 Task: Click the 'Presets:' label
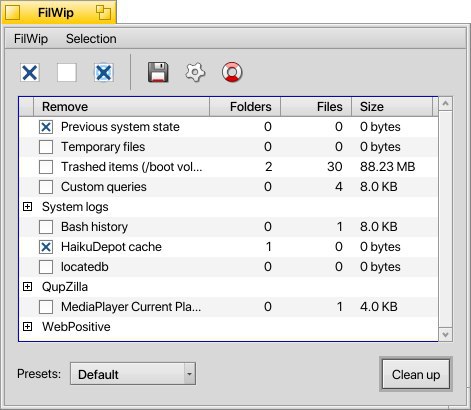[x=39, y=374]
